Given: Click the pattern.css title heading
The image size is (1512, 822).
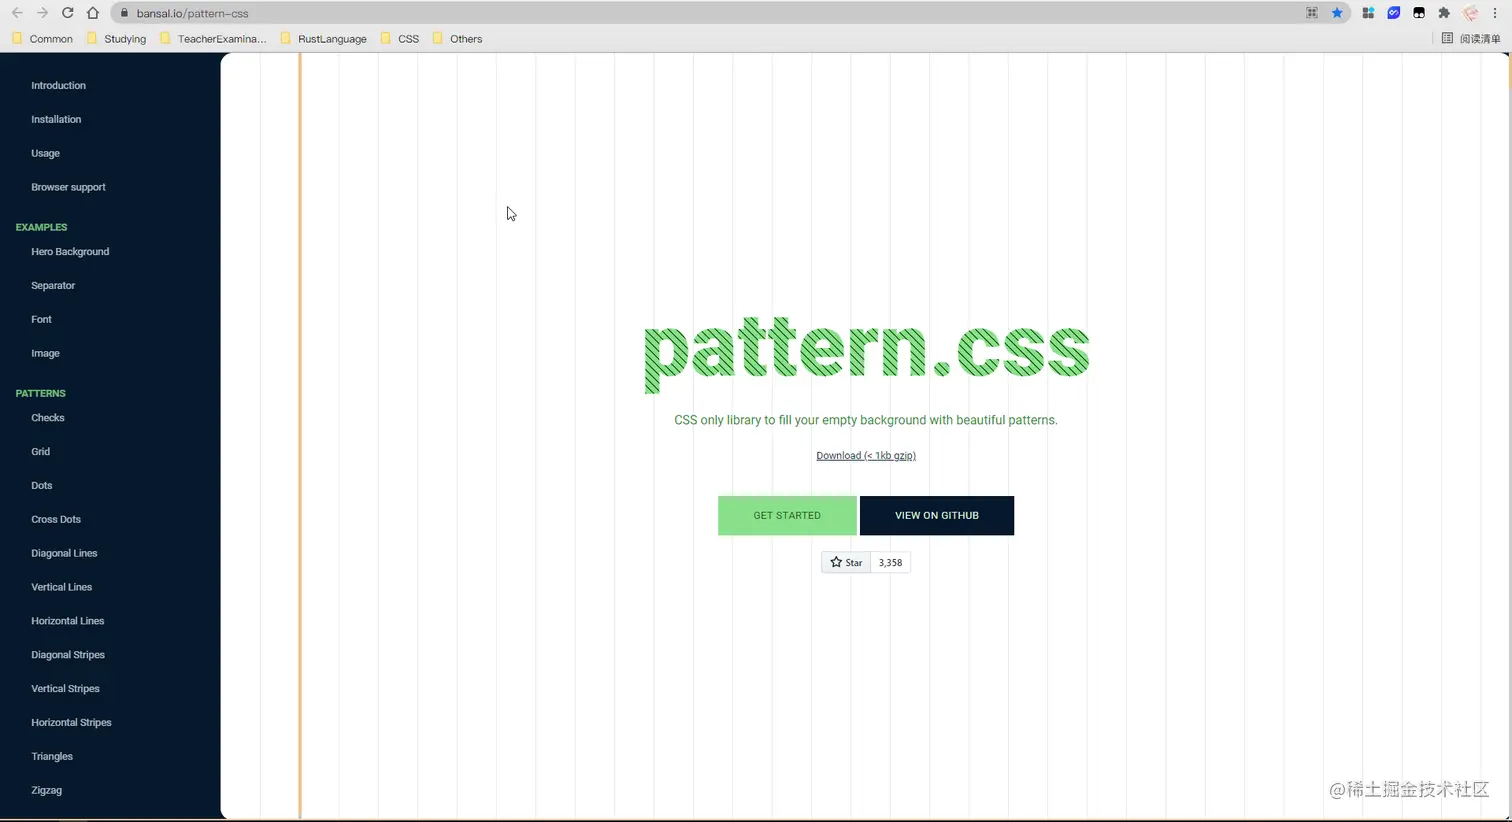Looking at the screenshot, I should point(866,354).
